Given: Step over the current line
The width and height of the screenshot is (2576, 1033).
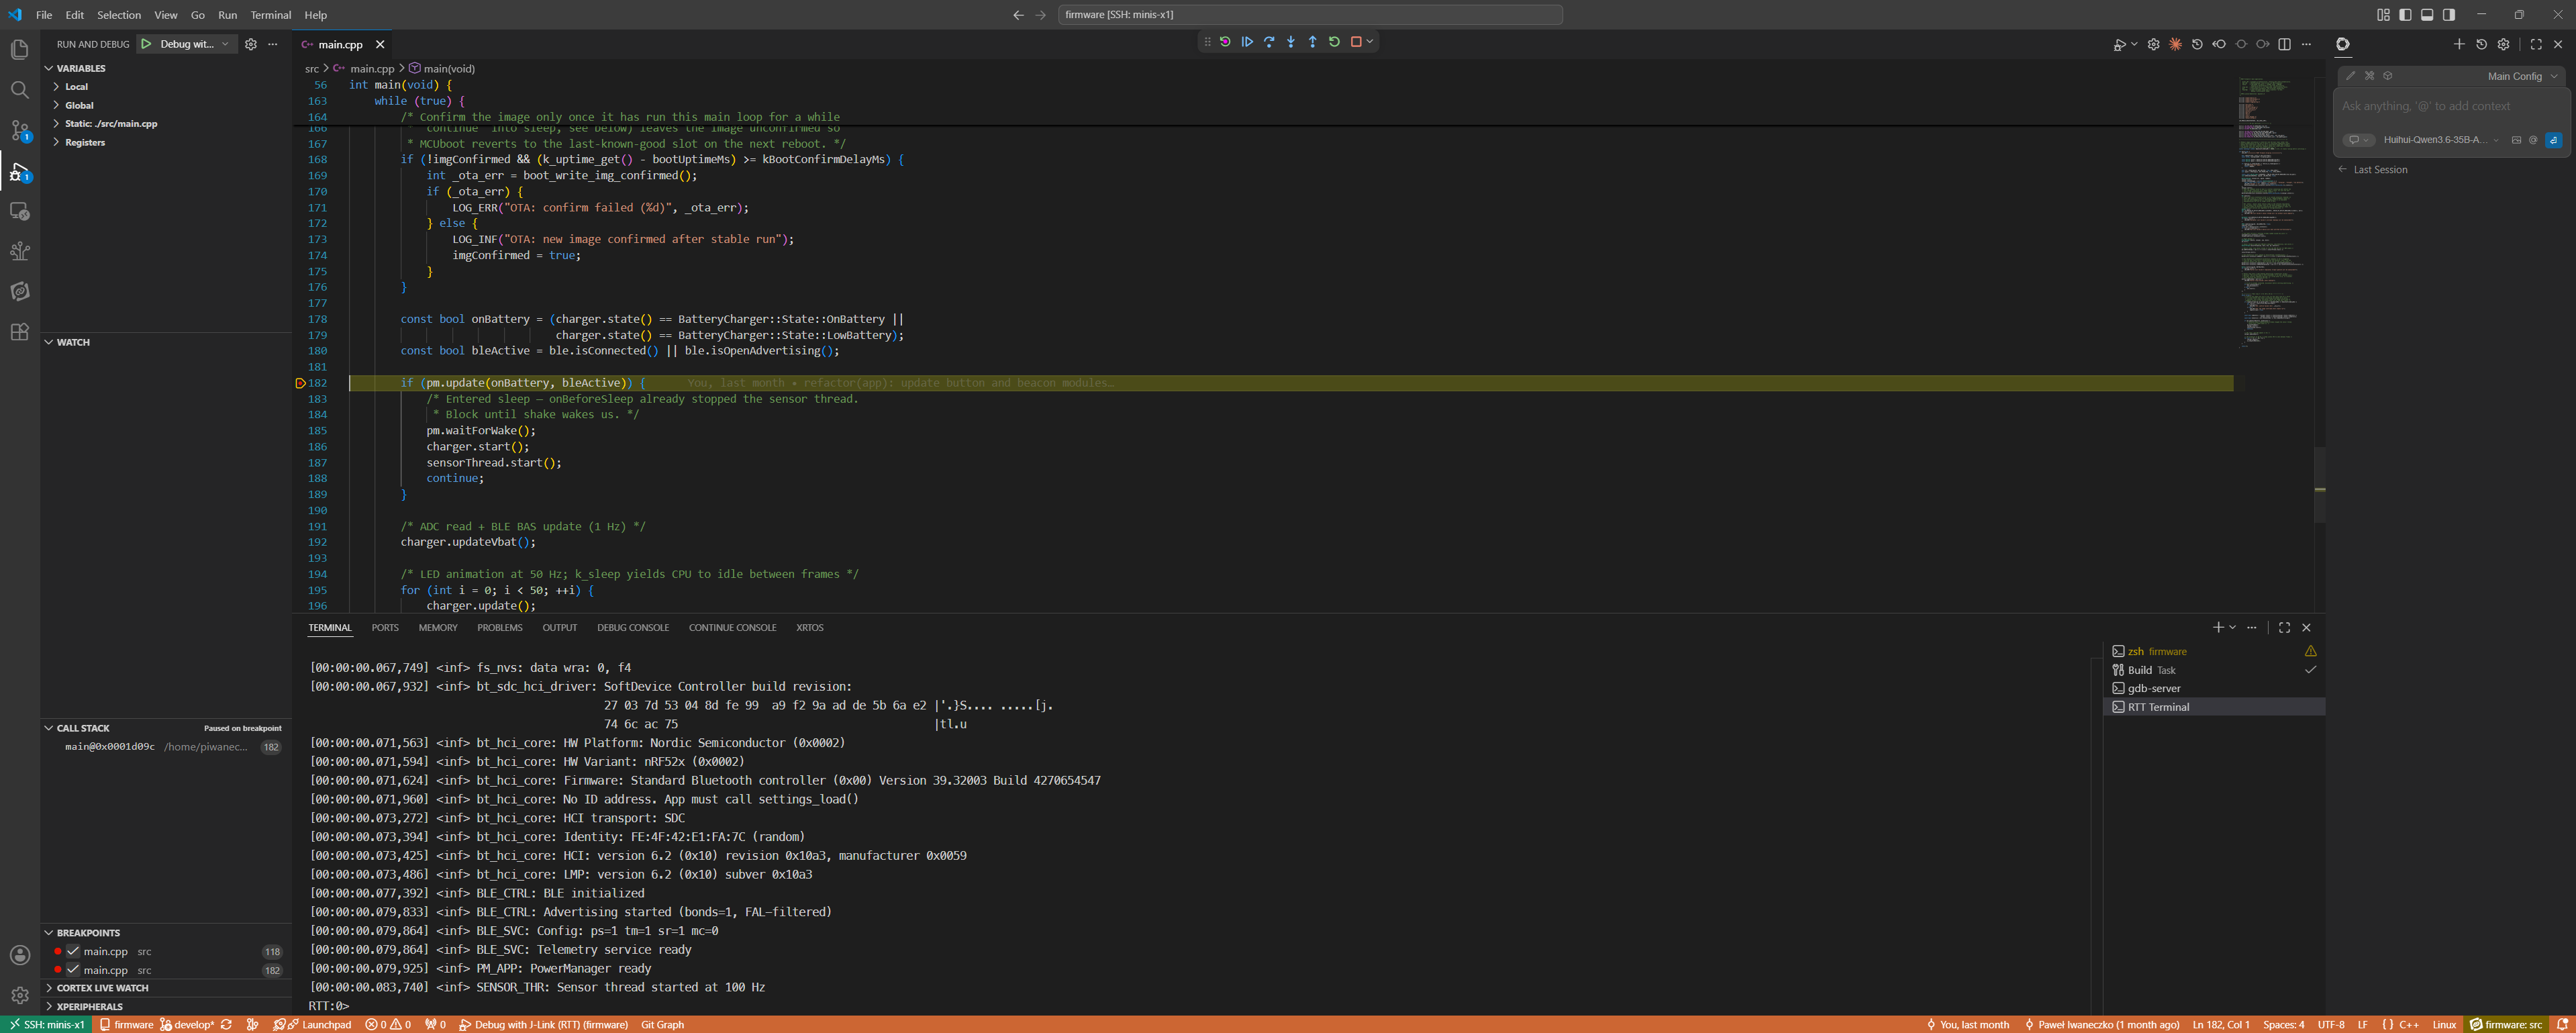Looking at the screenshot, I should [1269, 42].
